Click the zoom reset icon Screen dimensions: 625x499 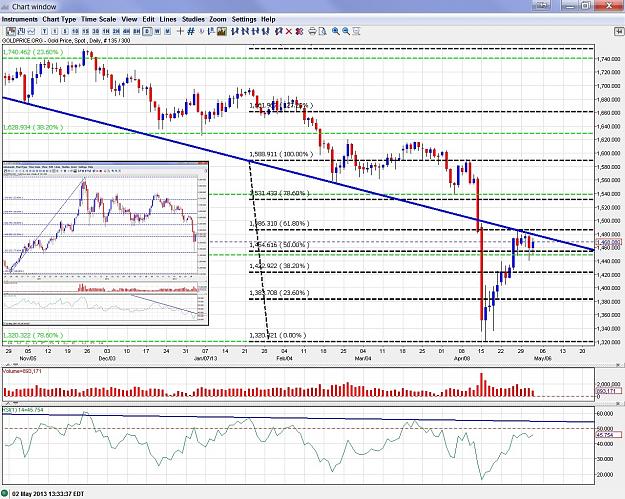coord(356,31)
